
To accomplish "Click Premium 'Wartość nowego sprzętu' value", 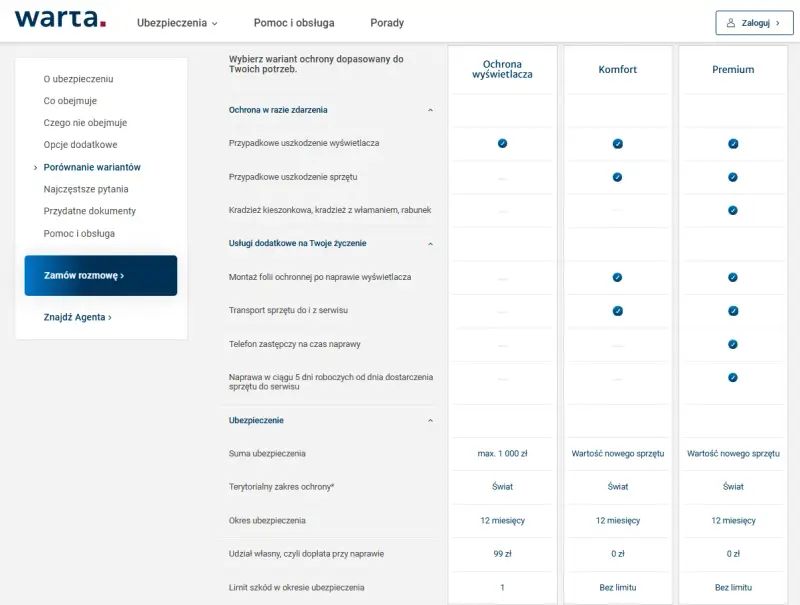I will point(733,453).
